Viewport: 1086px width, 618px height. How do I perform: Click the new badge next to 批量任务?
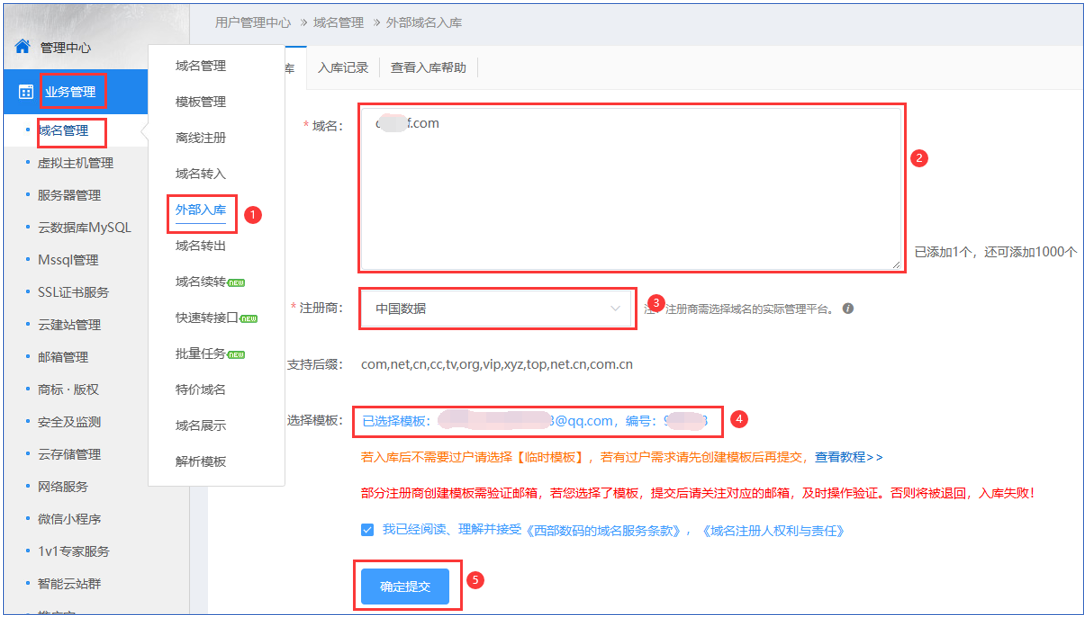pyautogui.click(x=237, y=355)
